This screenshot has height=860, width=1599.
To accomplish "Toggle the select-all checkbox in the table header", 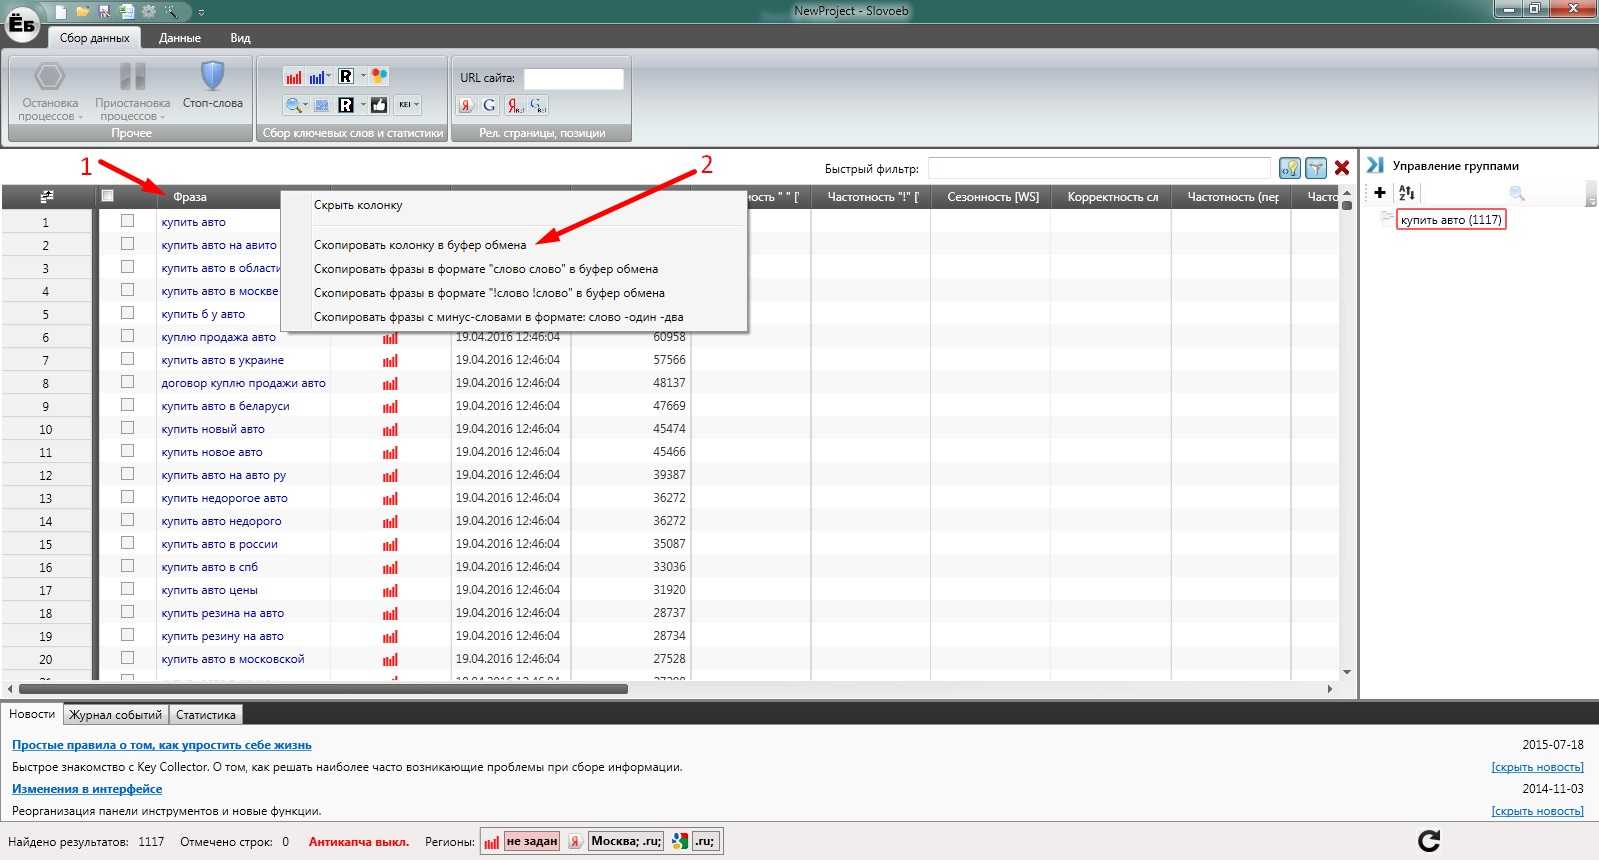I will coord(108,196).
